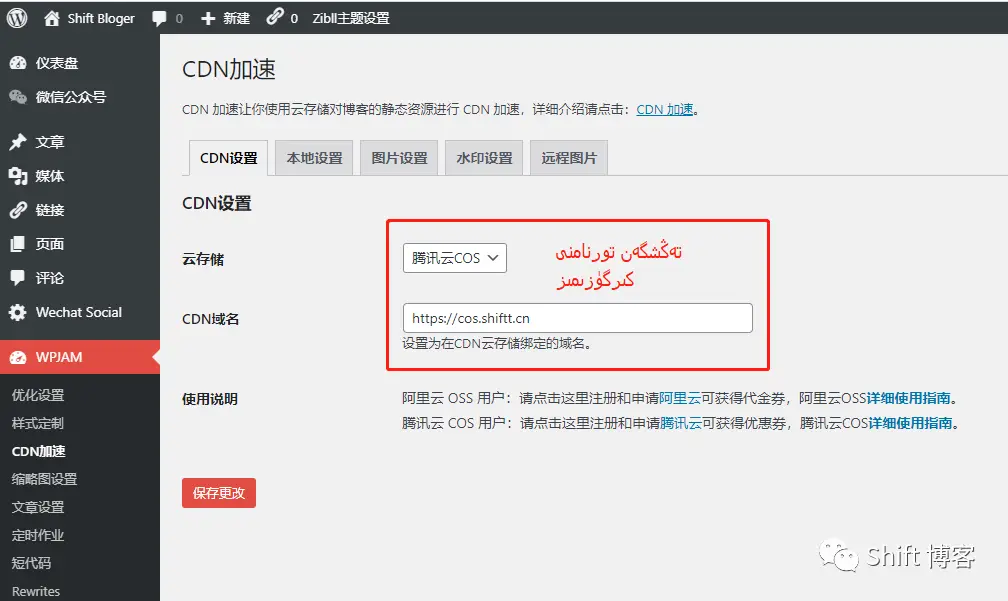1008x601 pixels.
Task: Open the comments icon in the top bar
Action: click(x=158, y=17)
